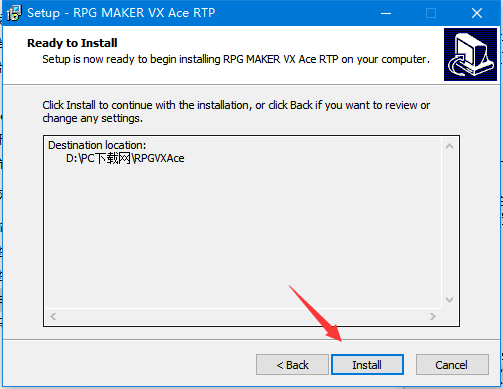
Task: Click the 'Click Install to continue' instruction text
Action: click(236, 111)
